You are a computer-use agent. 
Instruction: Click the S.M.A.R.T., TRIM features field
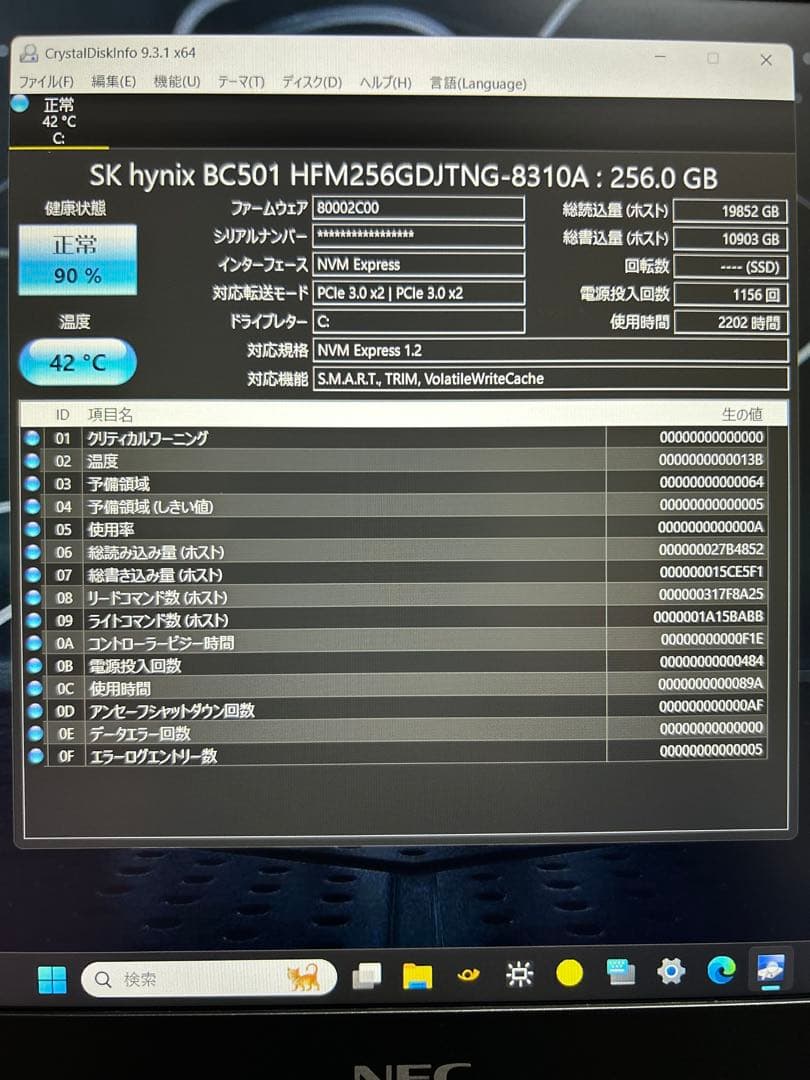pos(550,378)
